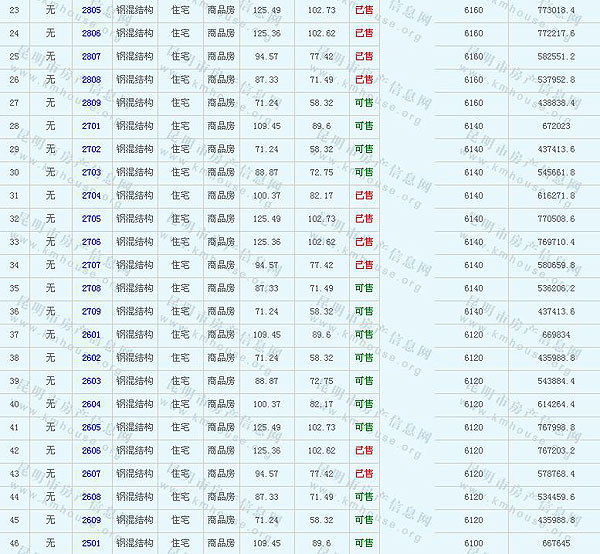Open room 2709 link
The image size is (600, 554).
[91, 312]
